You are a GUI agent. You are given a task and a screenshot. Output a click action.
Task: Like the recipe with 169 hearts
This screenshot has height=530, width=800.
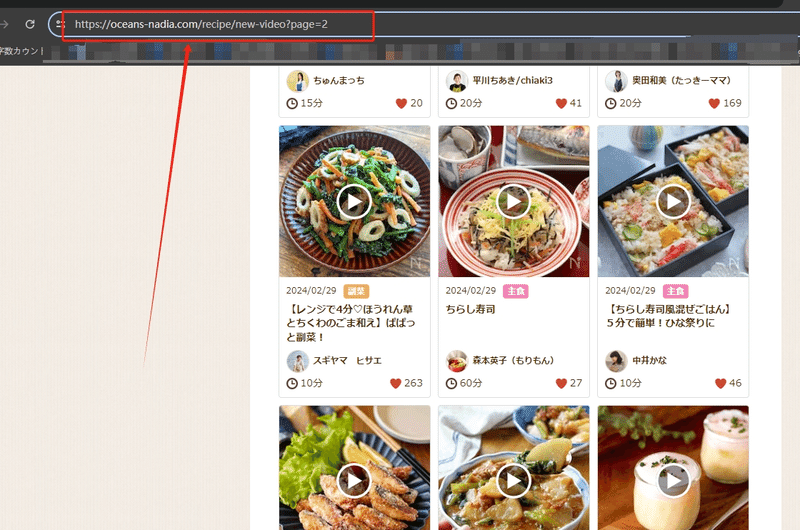click(714, 103)
